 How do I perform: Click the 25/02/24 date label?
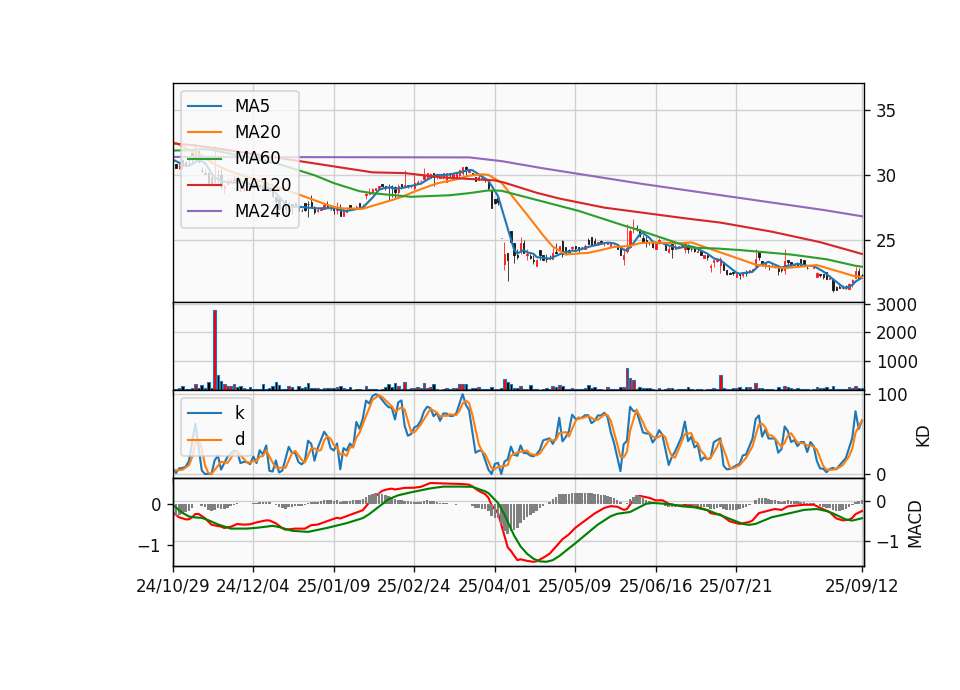(414, 586)
